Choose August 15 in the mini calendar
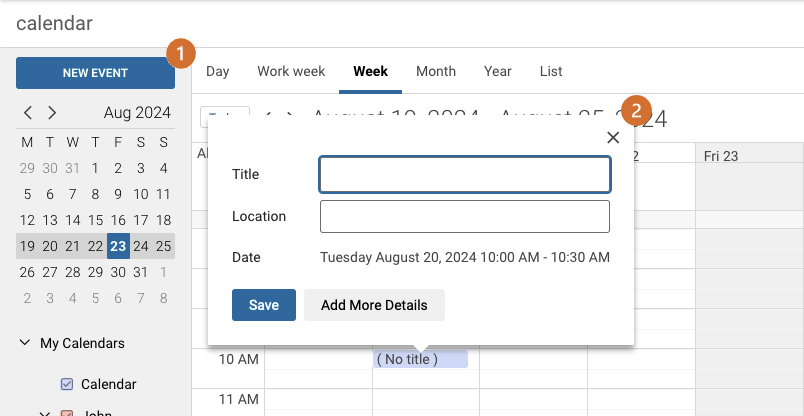The image size is (804, 416). pos(95,220)
